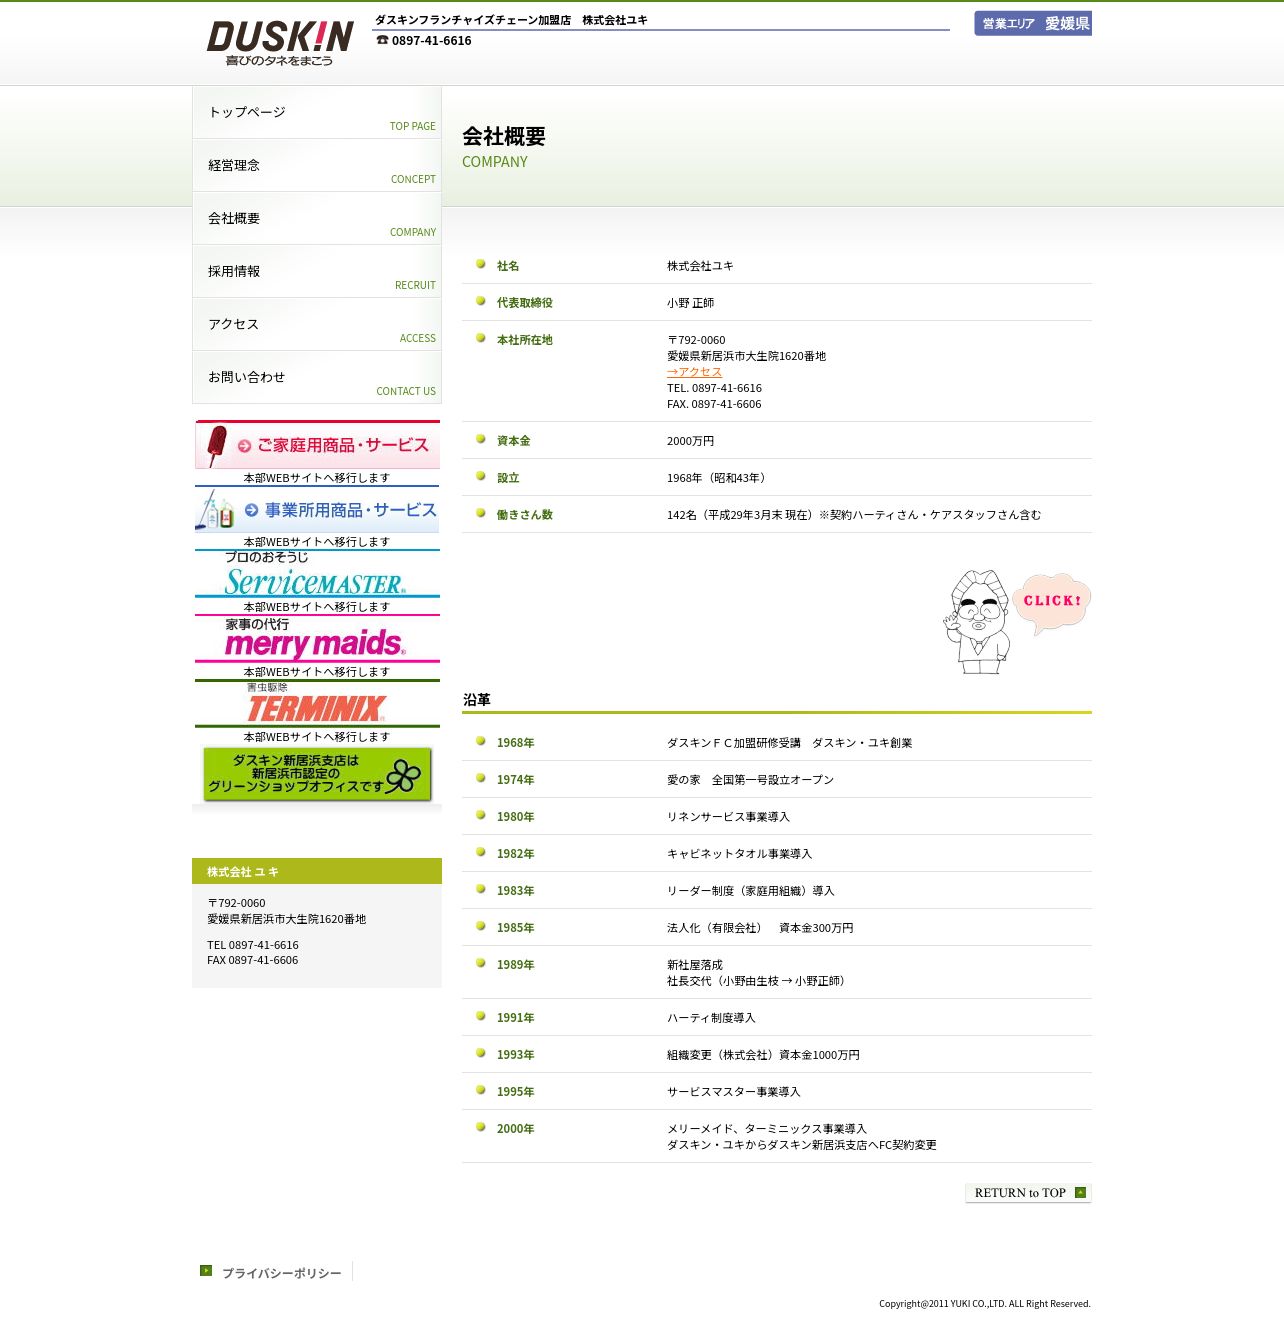Click the 1968年 history row
1284x1342 pixels.
tap(777, 743)
